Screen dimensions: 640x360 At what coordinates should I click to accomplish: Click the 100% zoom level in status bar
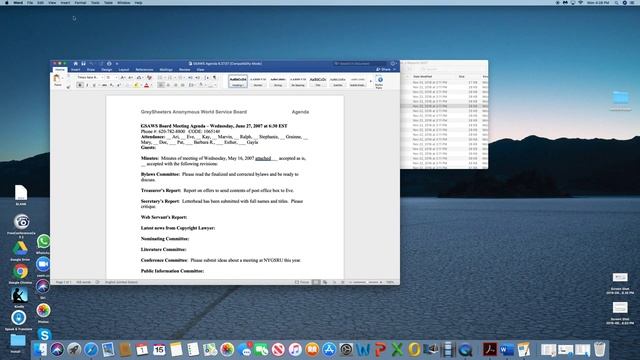(x=390, y=282)
